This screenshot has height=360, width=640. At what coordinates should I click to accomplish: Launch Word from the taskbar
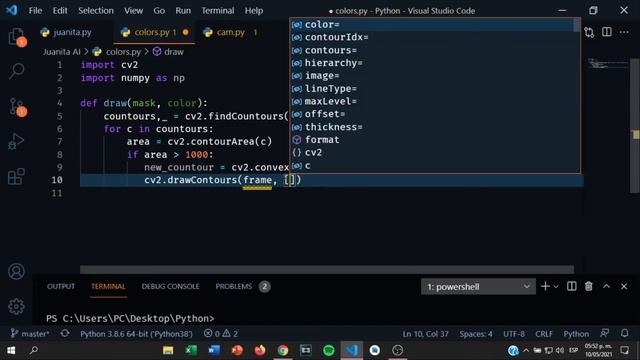pyautogui.click(x=213, y=350)
